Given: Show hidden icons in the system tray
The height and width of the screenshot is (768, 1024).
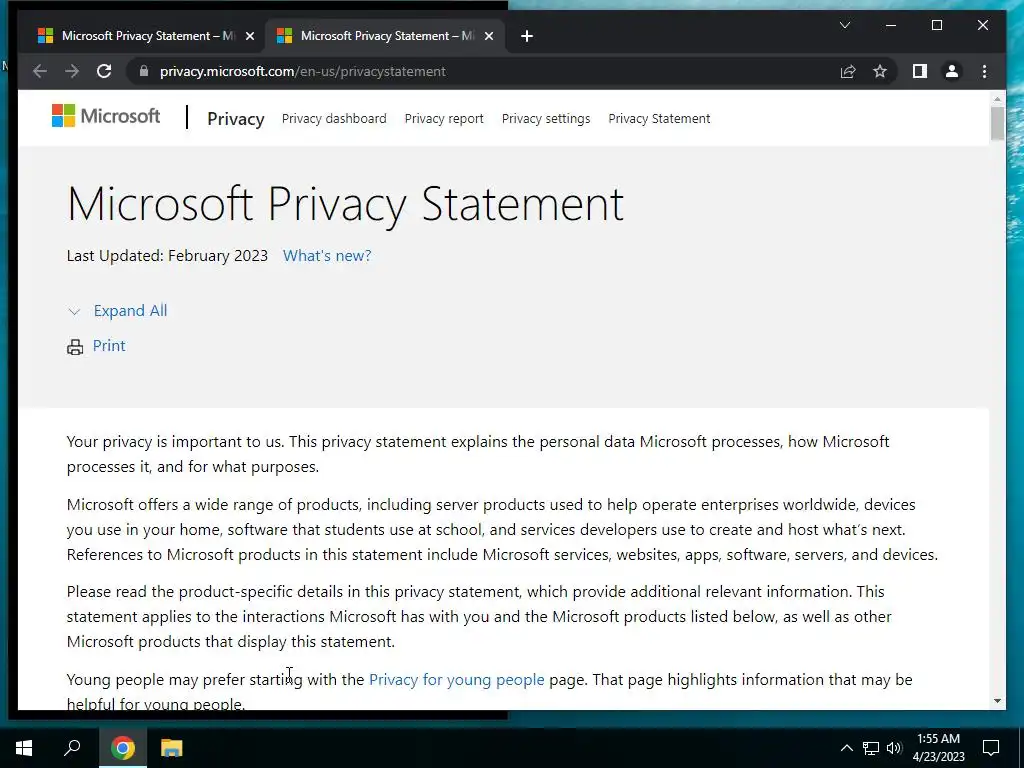Looking at the screenshot, I should point(846,748).
